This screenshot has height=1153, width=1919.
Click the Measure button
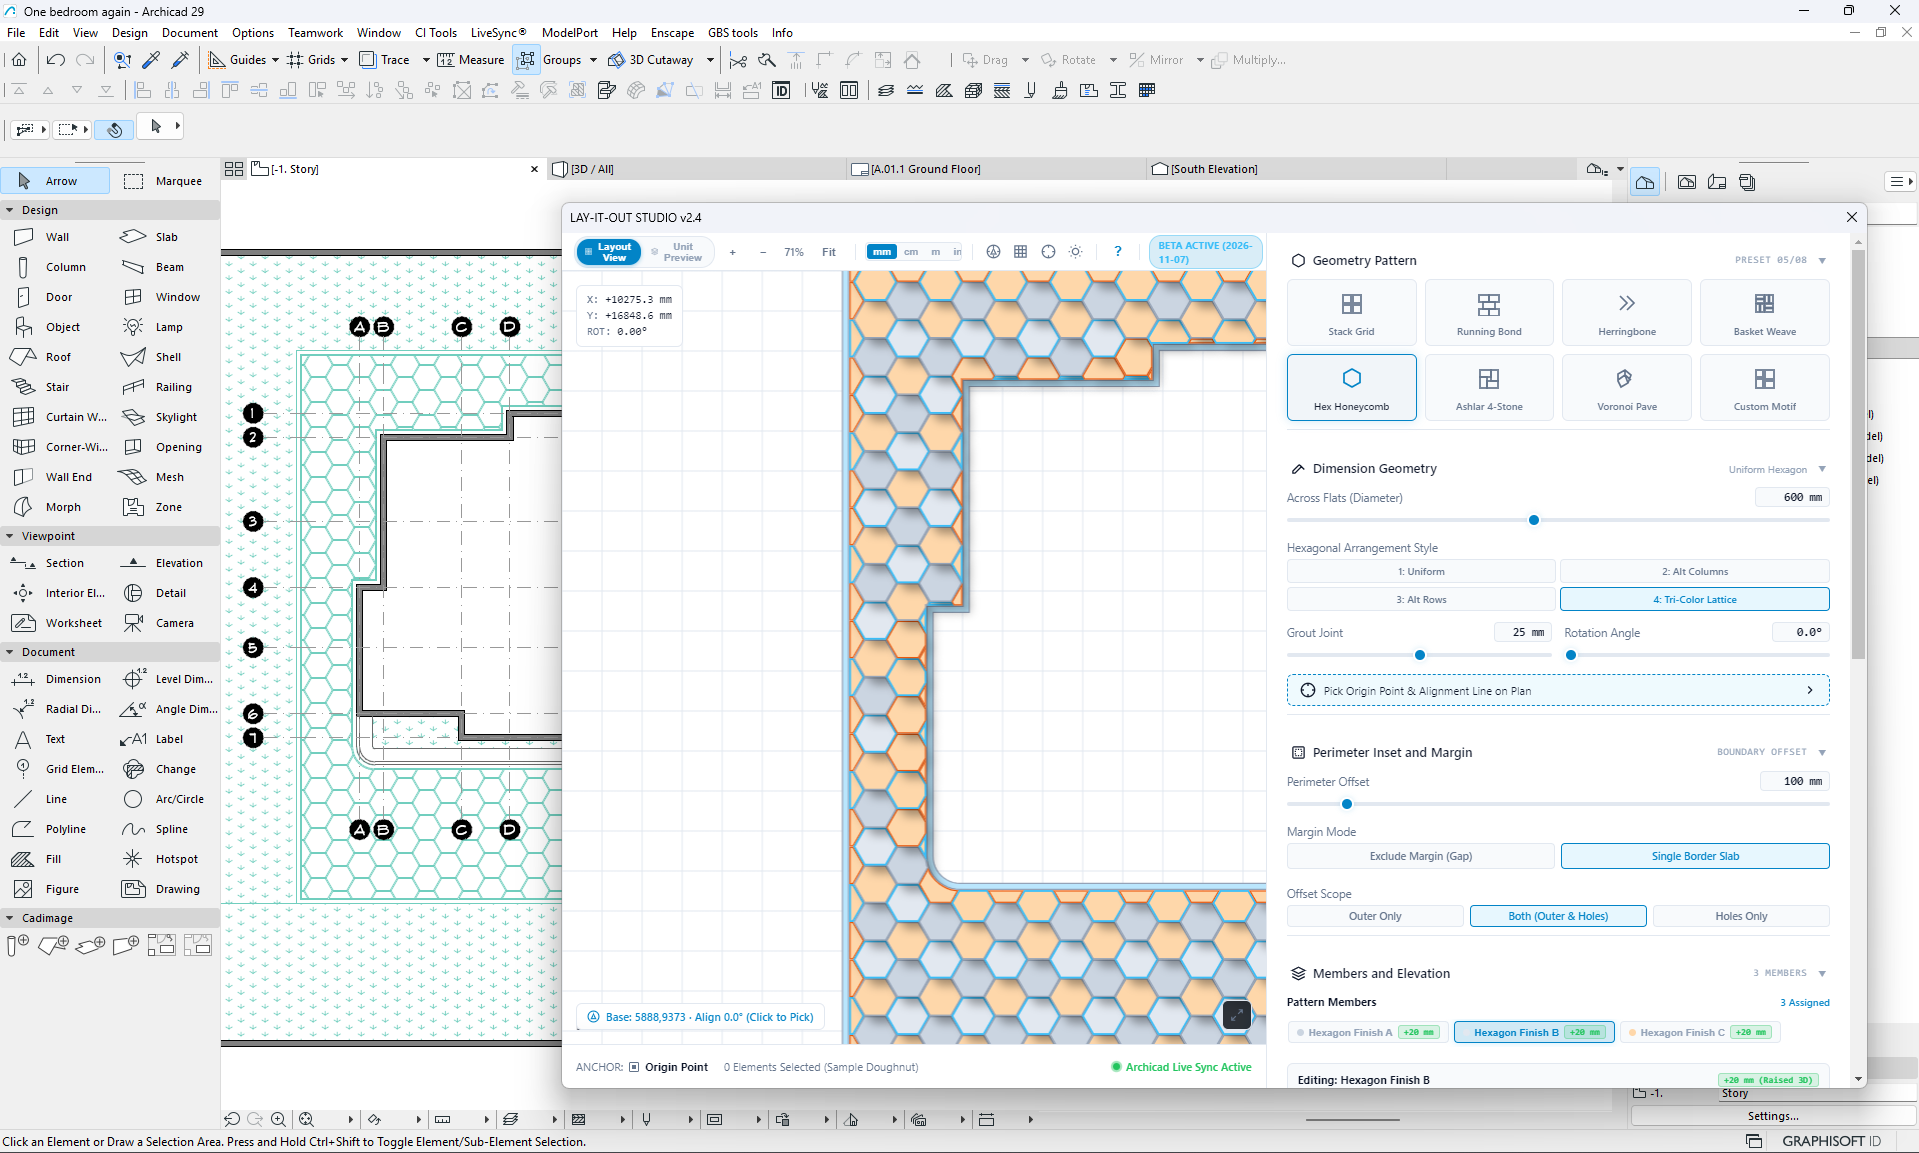pyautogui.click(x=471, y=60)
